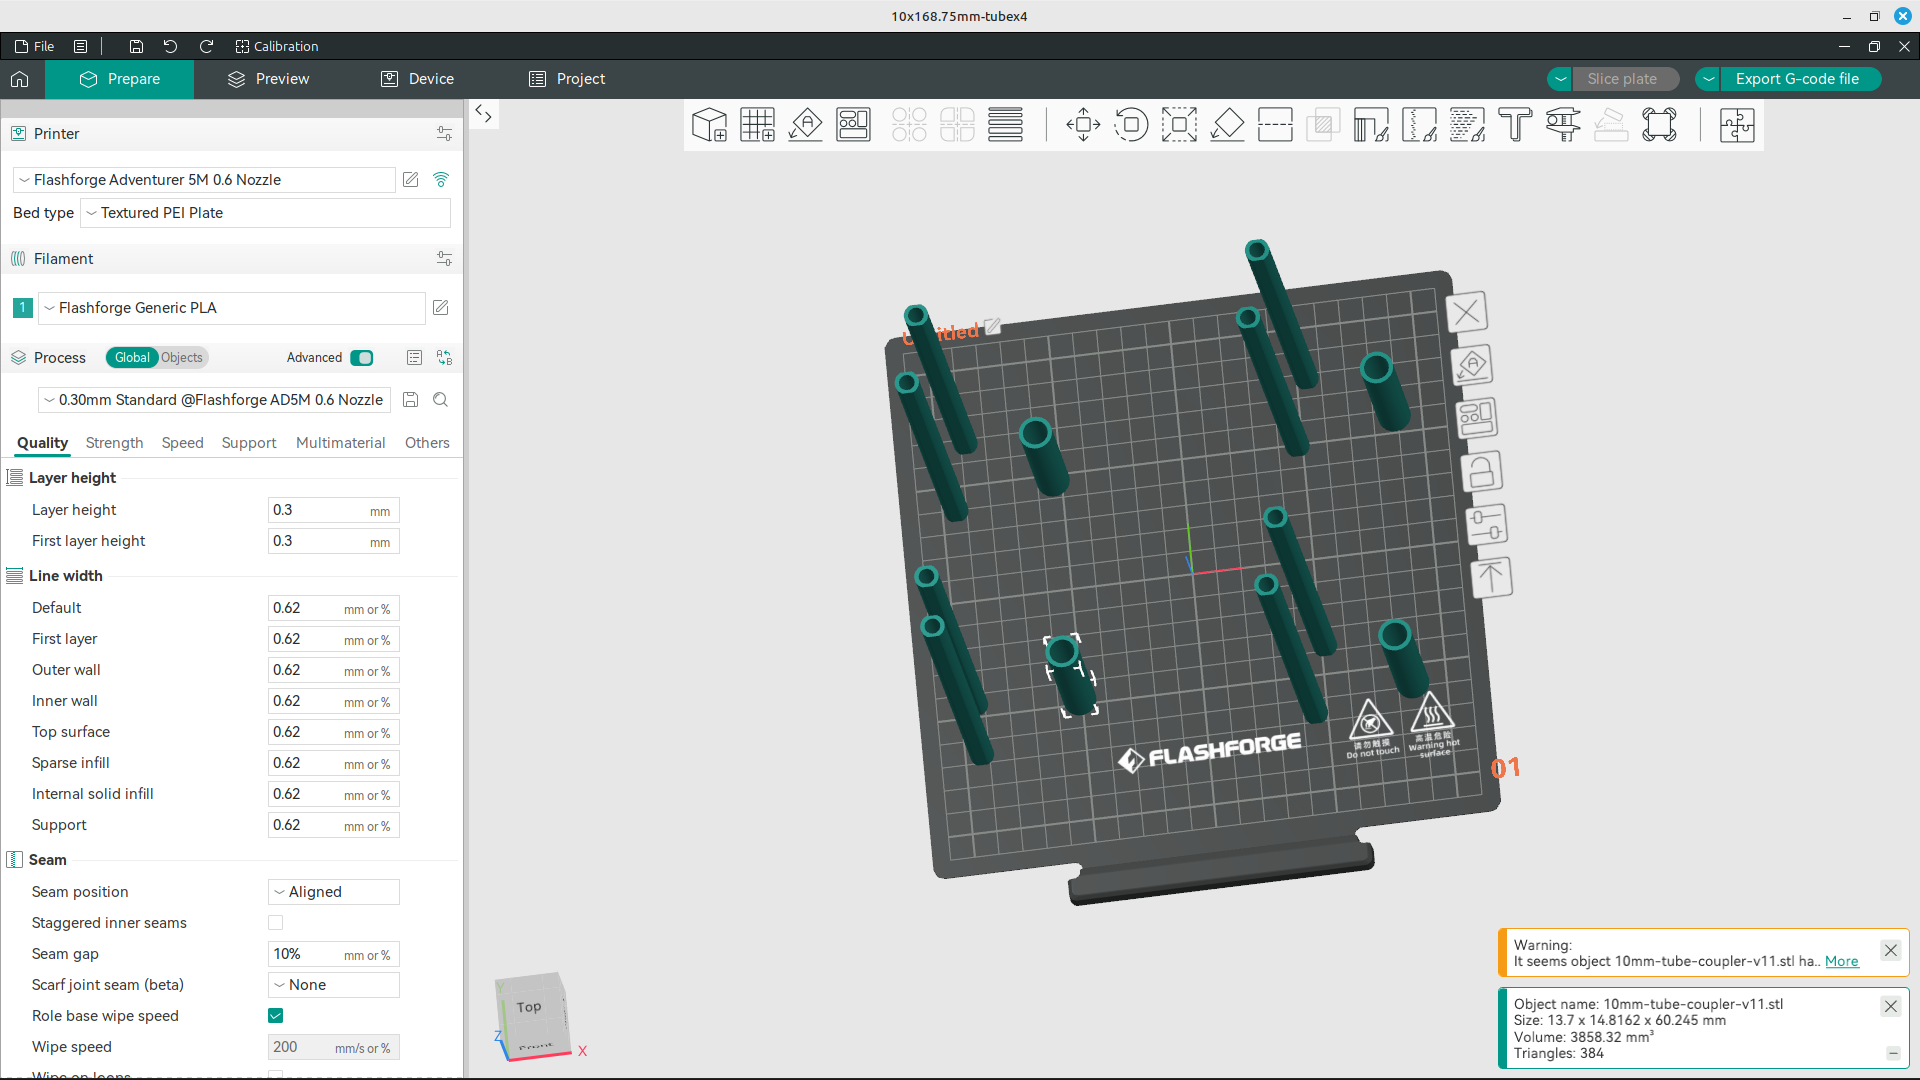This screenshot has height=1080, width=1920.
Task: Select the Lay on face tool
Action: pyautogui.click(x=1227, y=125)
